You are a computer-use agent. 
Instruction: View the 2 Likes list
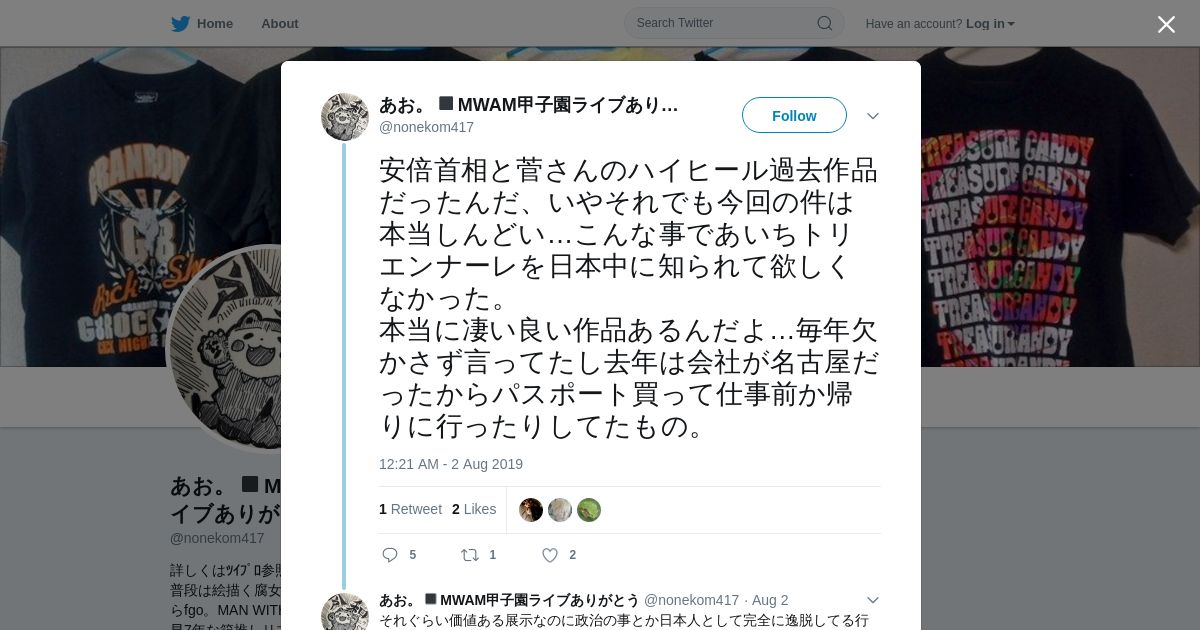pos(474,509)
